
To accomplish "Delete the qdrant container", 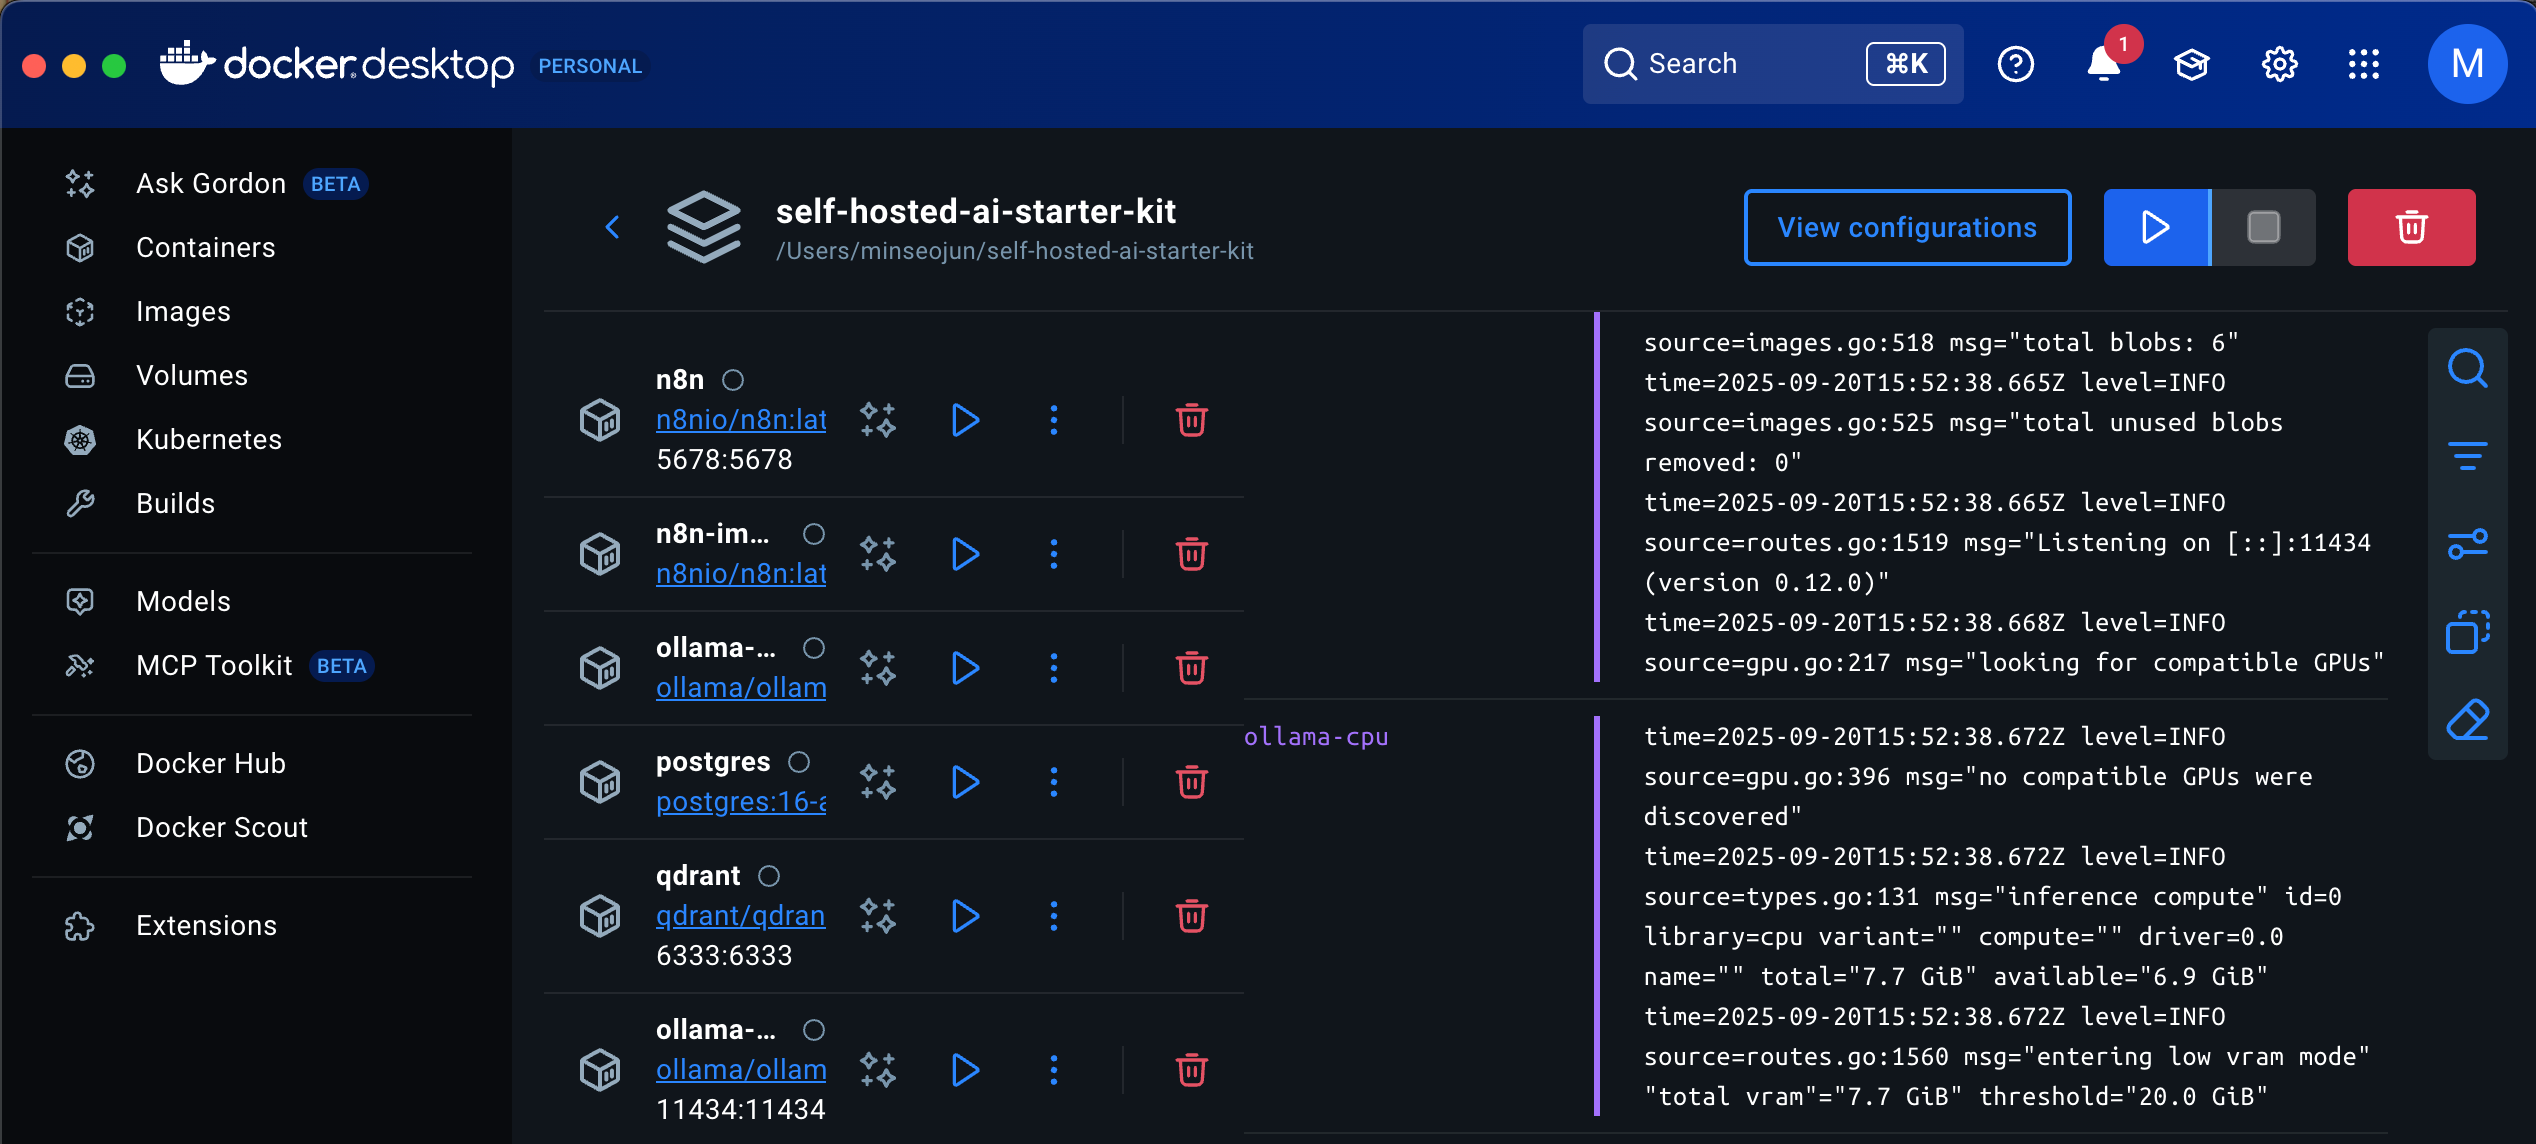I will pos(1191,916).
